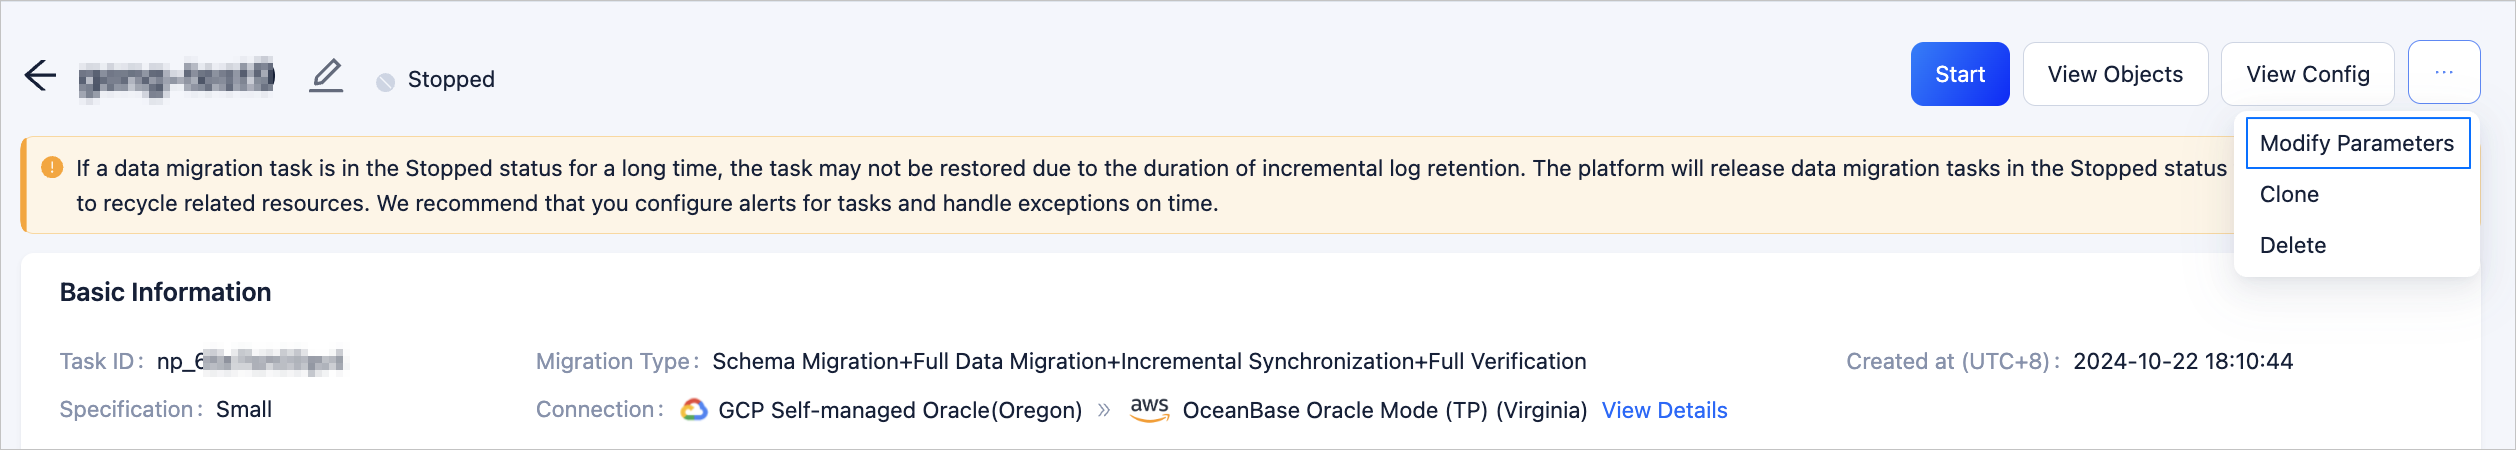Open the three-dot more actions menu
This screenshot has height=450, width=2516.
click(2443, 73)
